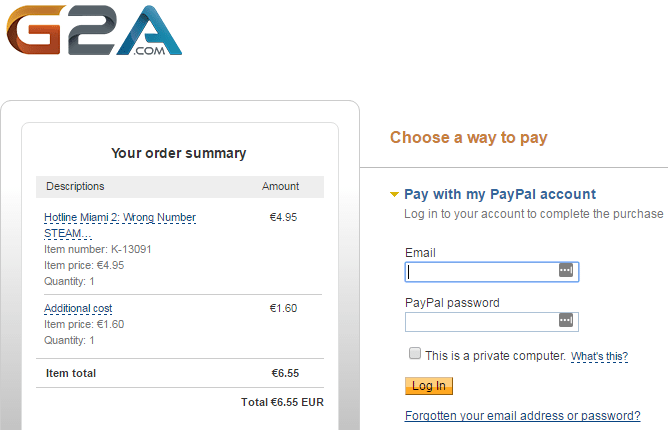
Task: Open the Hotline Miami 2: Wrong Number link
Action: [120, 217]
